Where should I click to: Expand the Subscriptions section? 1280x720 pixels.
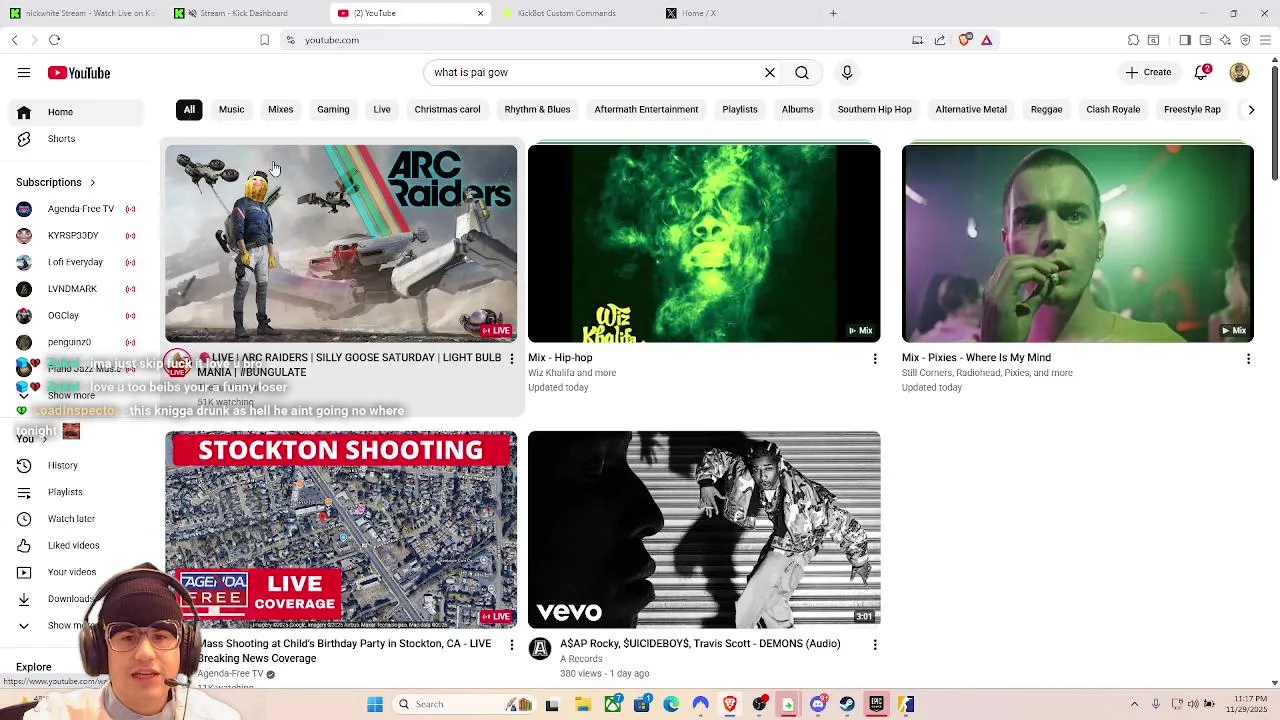56,183
